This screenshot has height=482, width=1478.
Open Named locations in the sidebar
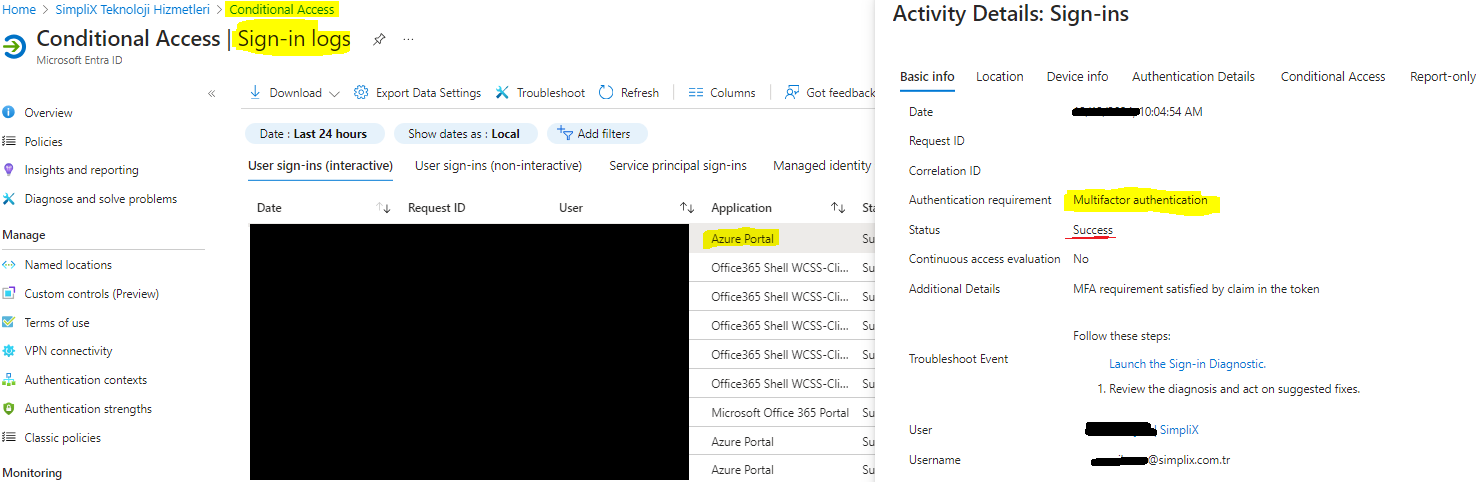[x=68, y=265]
